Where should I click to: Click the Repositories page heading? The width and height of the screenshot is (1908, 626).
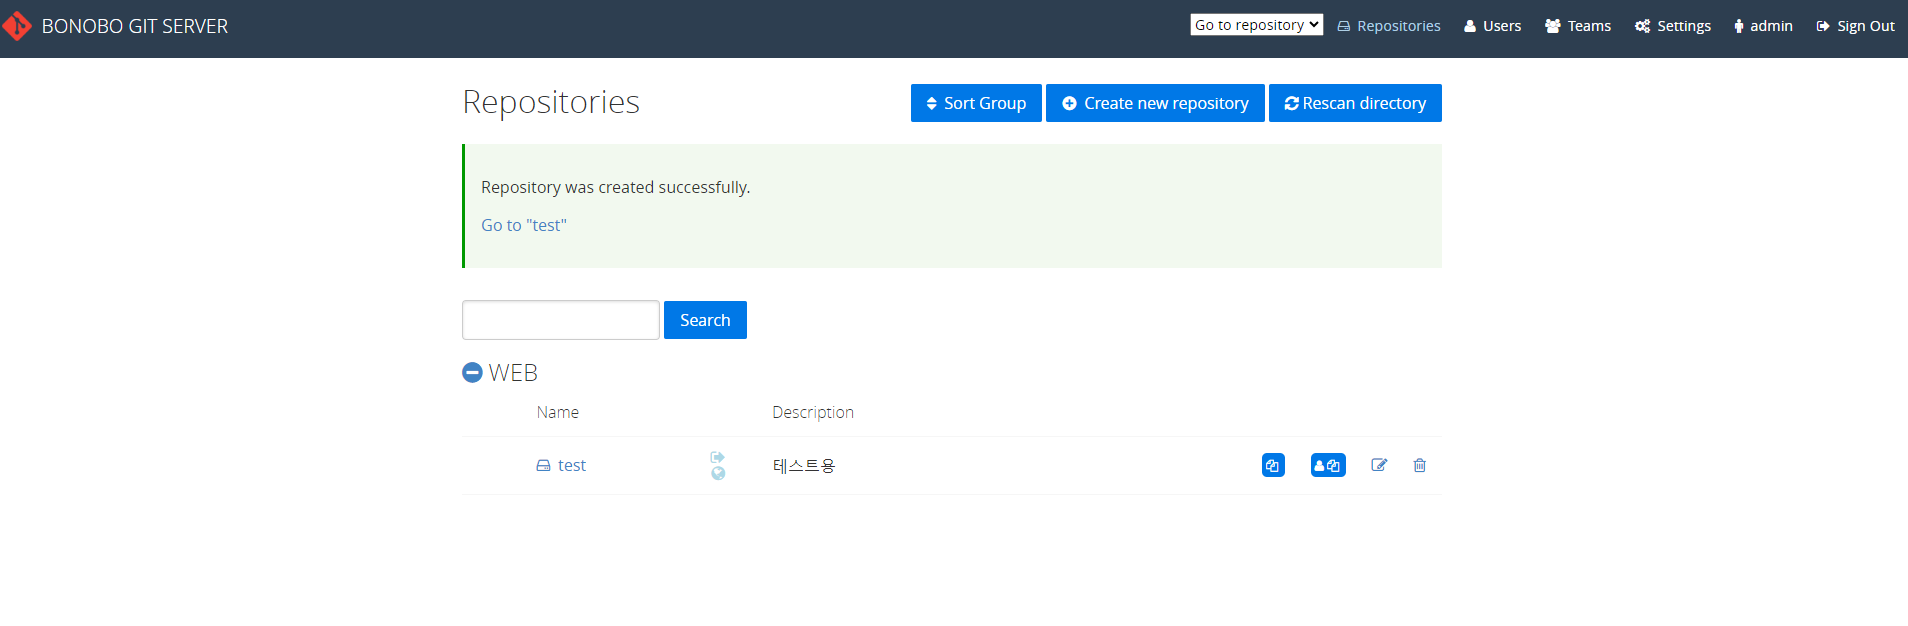coord(551,102)
